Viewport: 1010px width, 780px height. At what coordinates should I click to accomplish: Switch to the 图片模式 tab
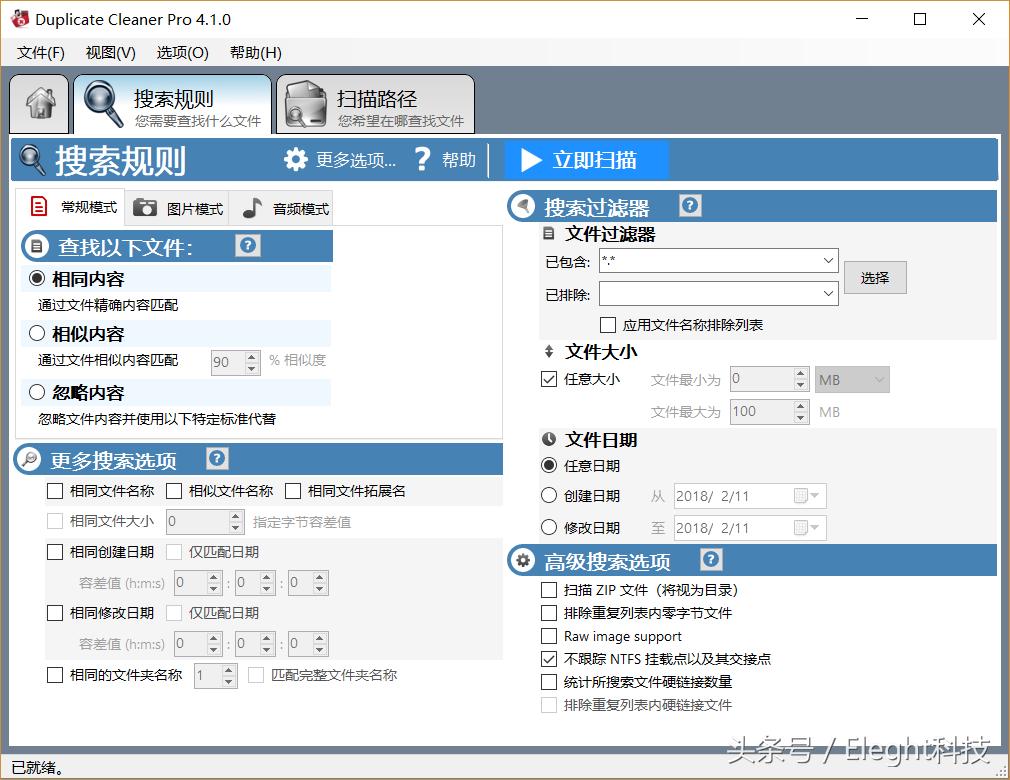[178, 207]
